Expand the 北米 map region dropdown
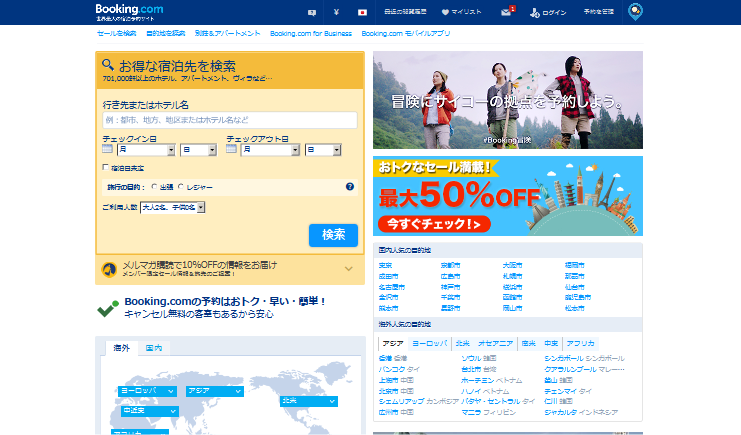The width and height of the screenshot is (741, 435). click(x=309, y=401)
